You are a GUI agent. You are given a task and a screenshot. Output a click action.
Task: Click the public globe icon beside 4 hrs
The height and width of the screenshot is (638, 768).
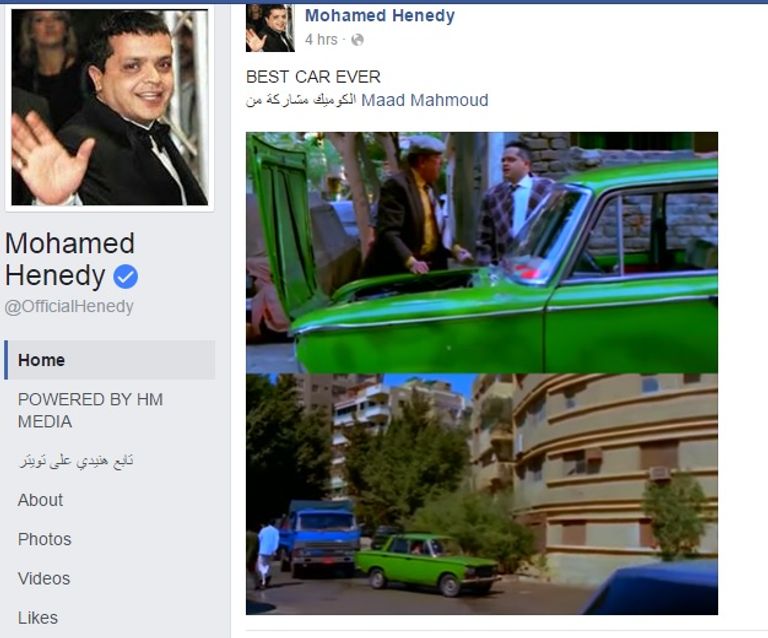[358, 40]
